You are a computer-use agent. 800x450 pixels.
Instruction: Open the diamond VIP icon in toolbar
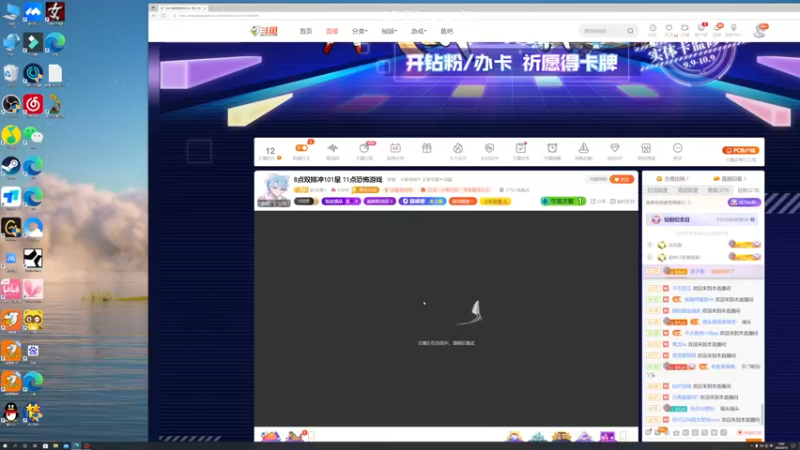point(615,148)
